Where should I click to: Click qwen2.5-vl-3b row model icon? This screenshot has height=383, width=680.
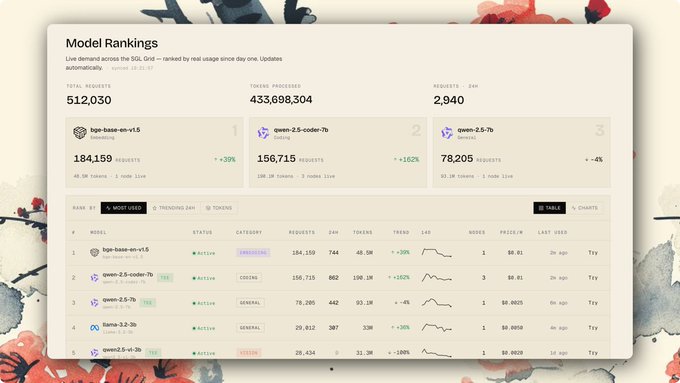tap(95, 353)
